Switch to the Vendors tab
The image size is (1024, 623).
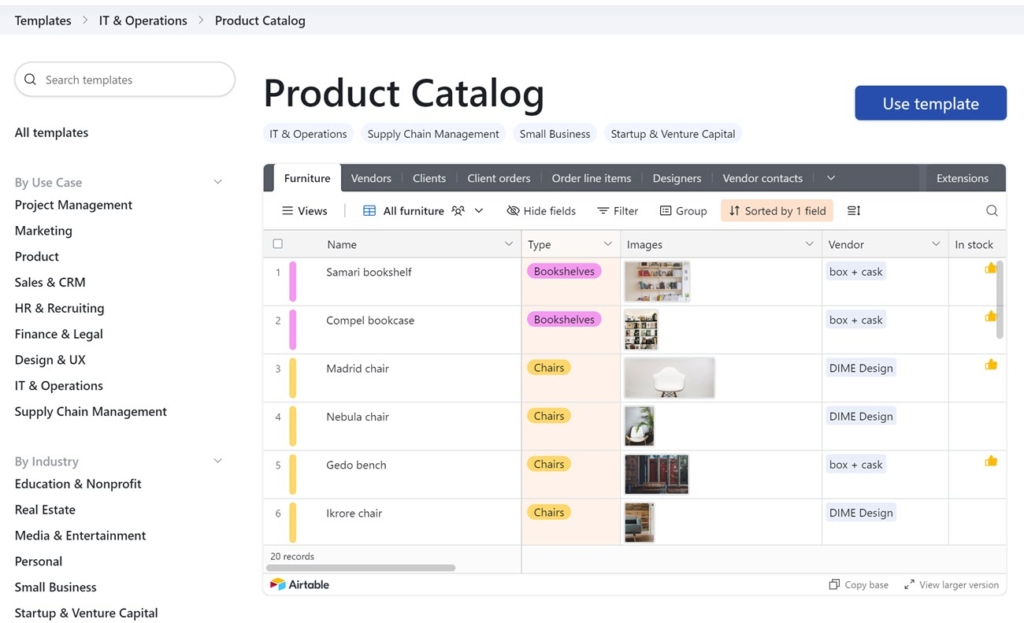pos(371,178)
